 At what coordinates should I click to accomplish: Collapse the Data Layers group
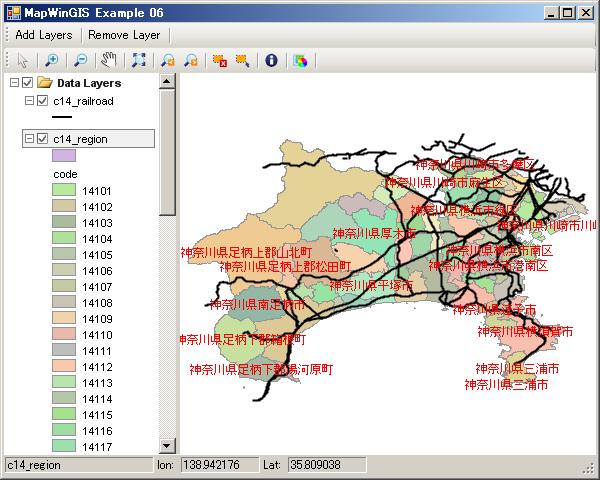tap(13, 83)
